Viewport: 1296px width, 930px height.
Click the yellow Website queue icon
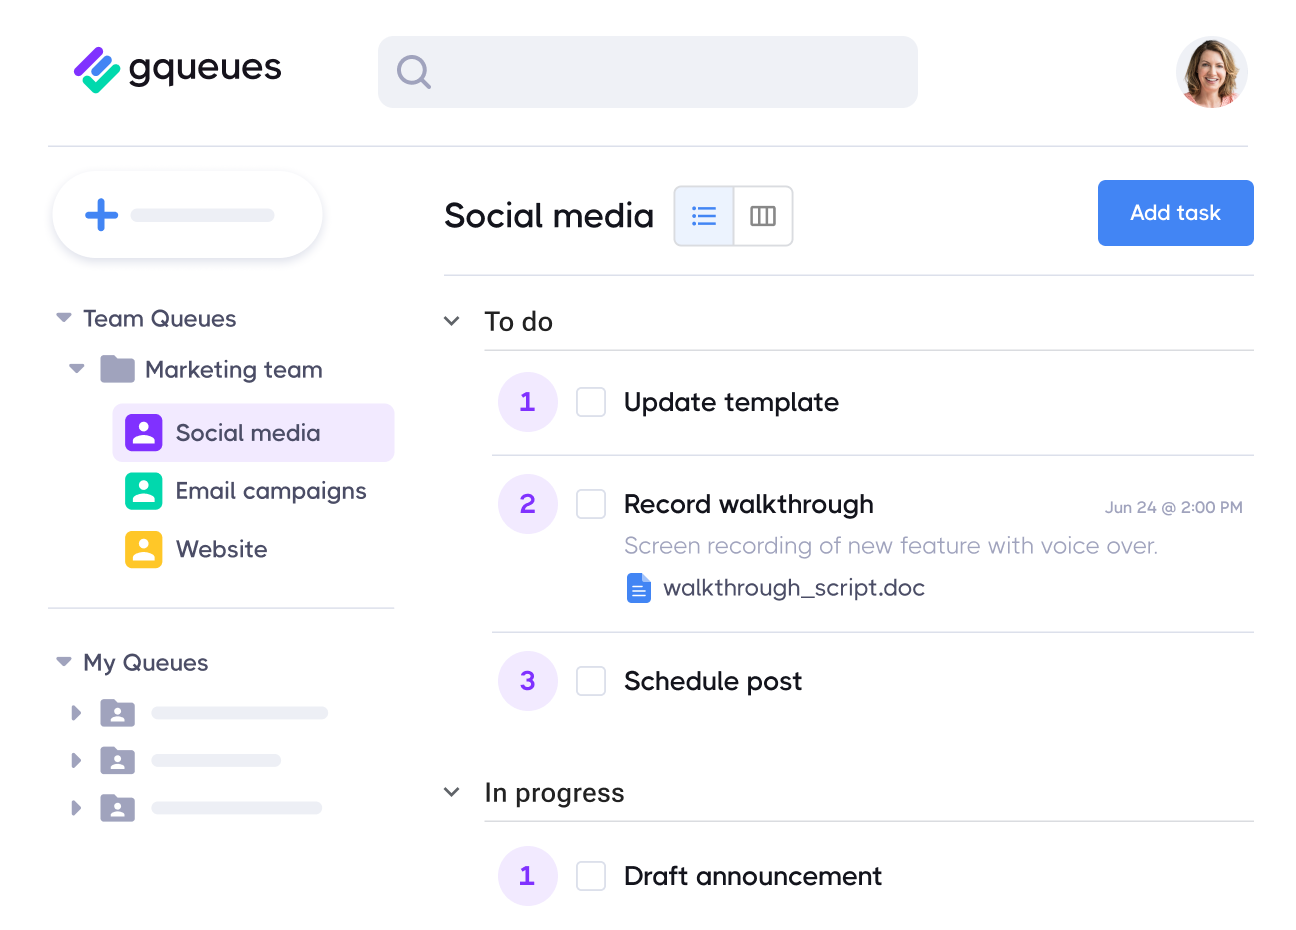144,549
